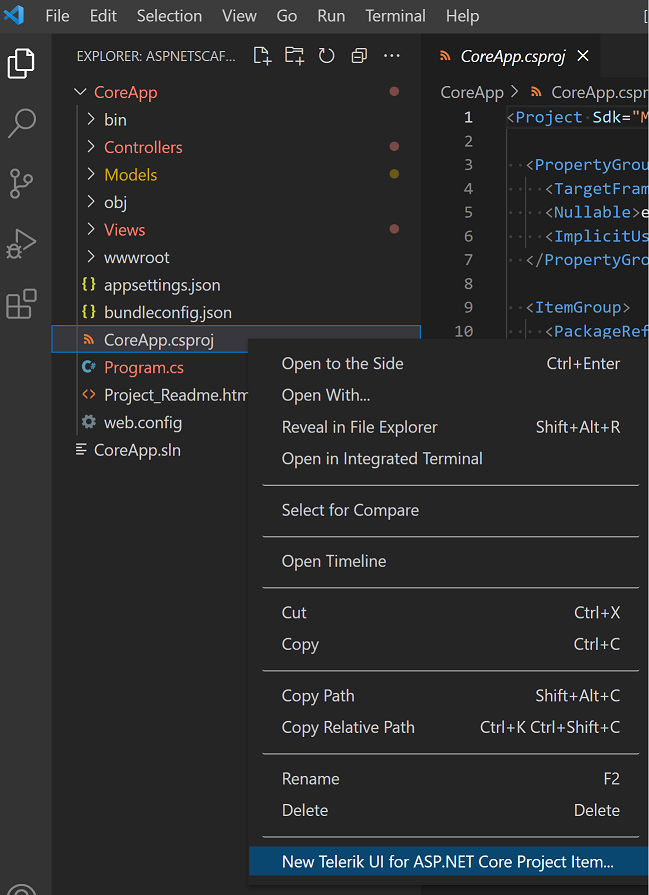Image resolution: width=649 pixels, height=895 pixels.
Task: Open the Help menu
Action: click(x=462, y=16)
